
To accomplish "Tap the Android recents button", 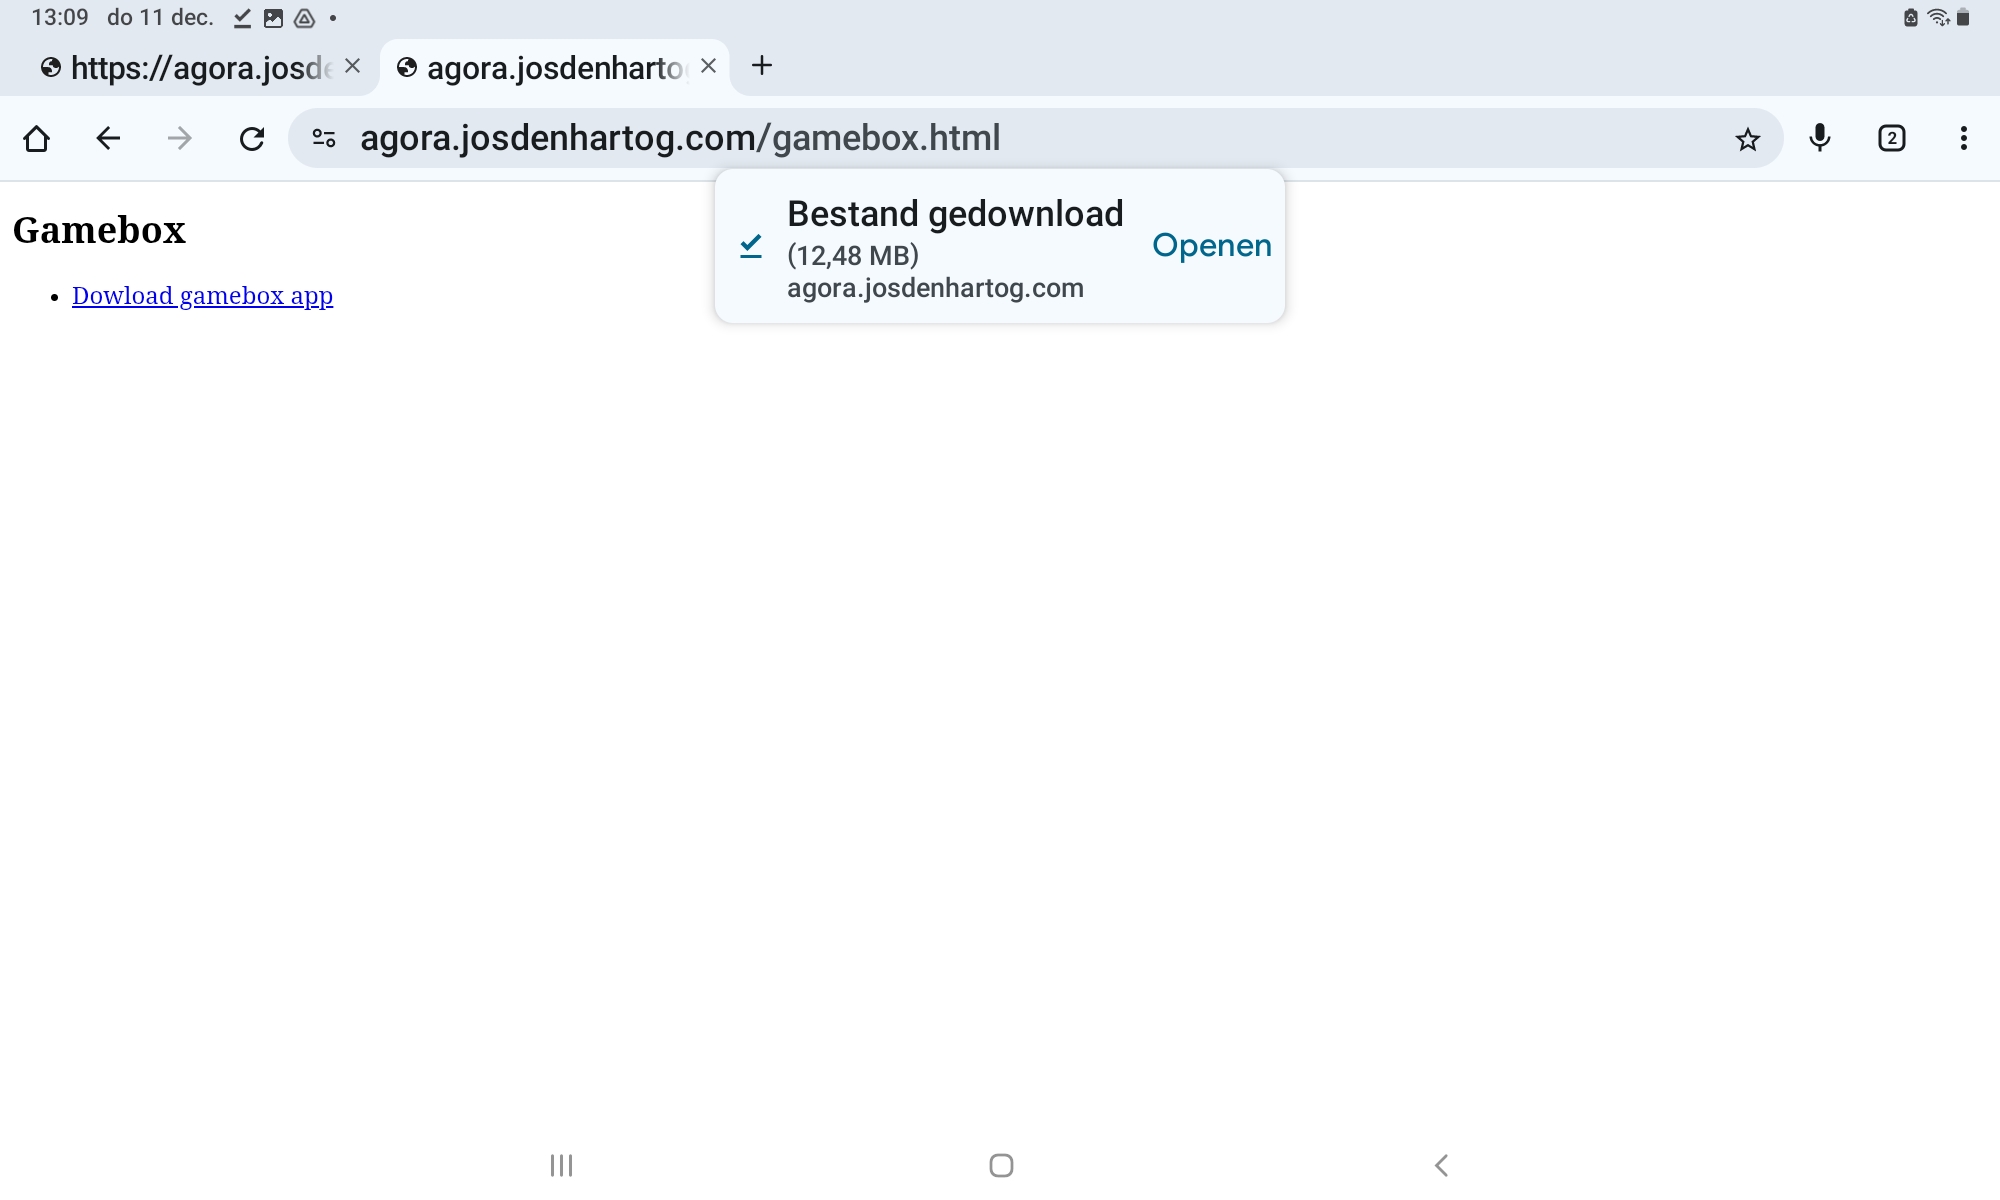I will tap(561, 1165).
